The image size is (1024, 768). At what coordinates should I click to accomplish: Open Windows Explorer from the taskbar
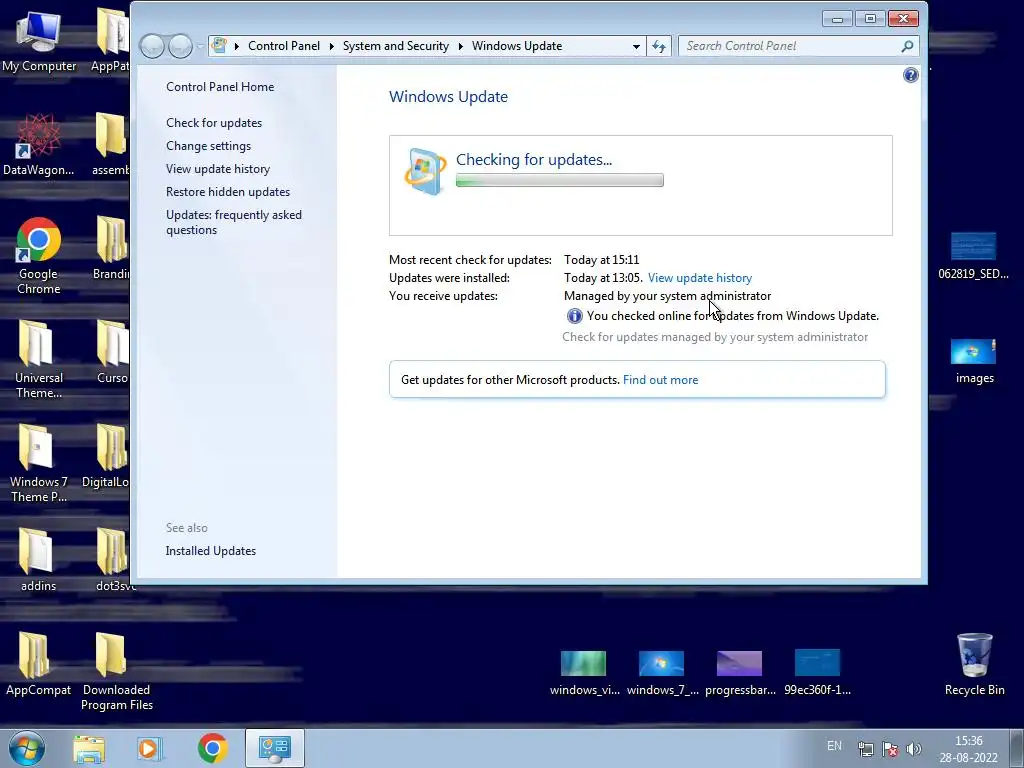(89, 748)
